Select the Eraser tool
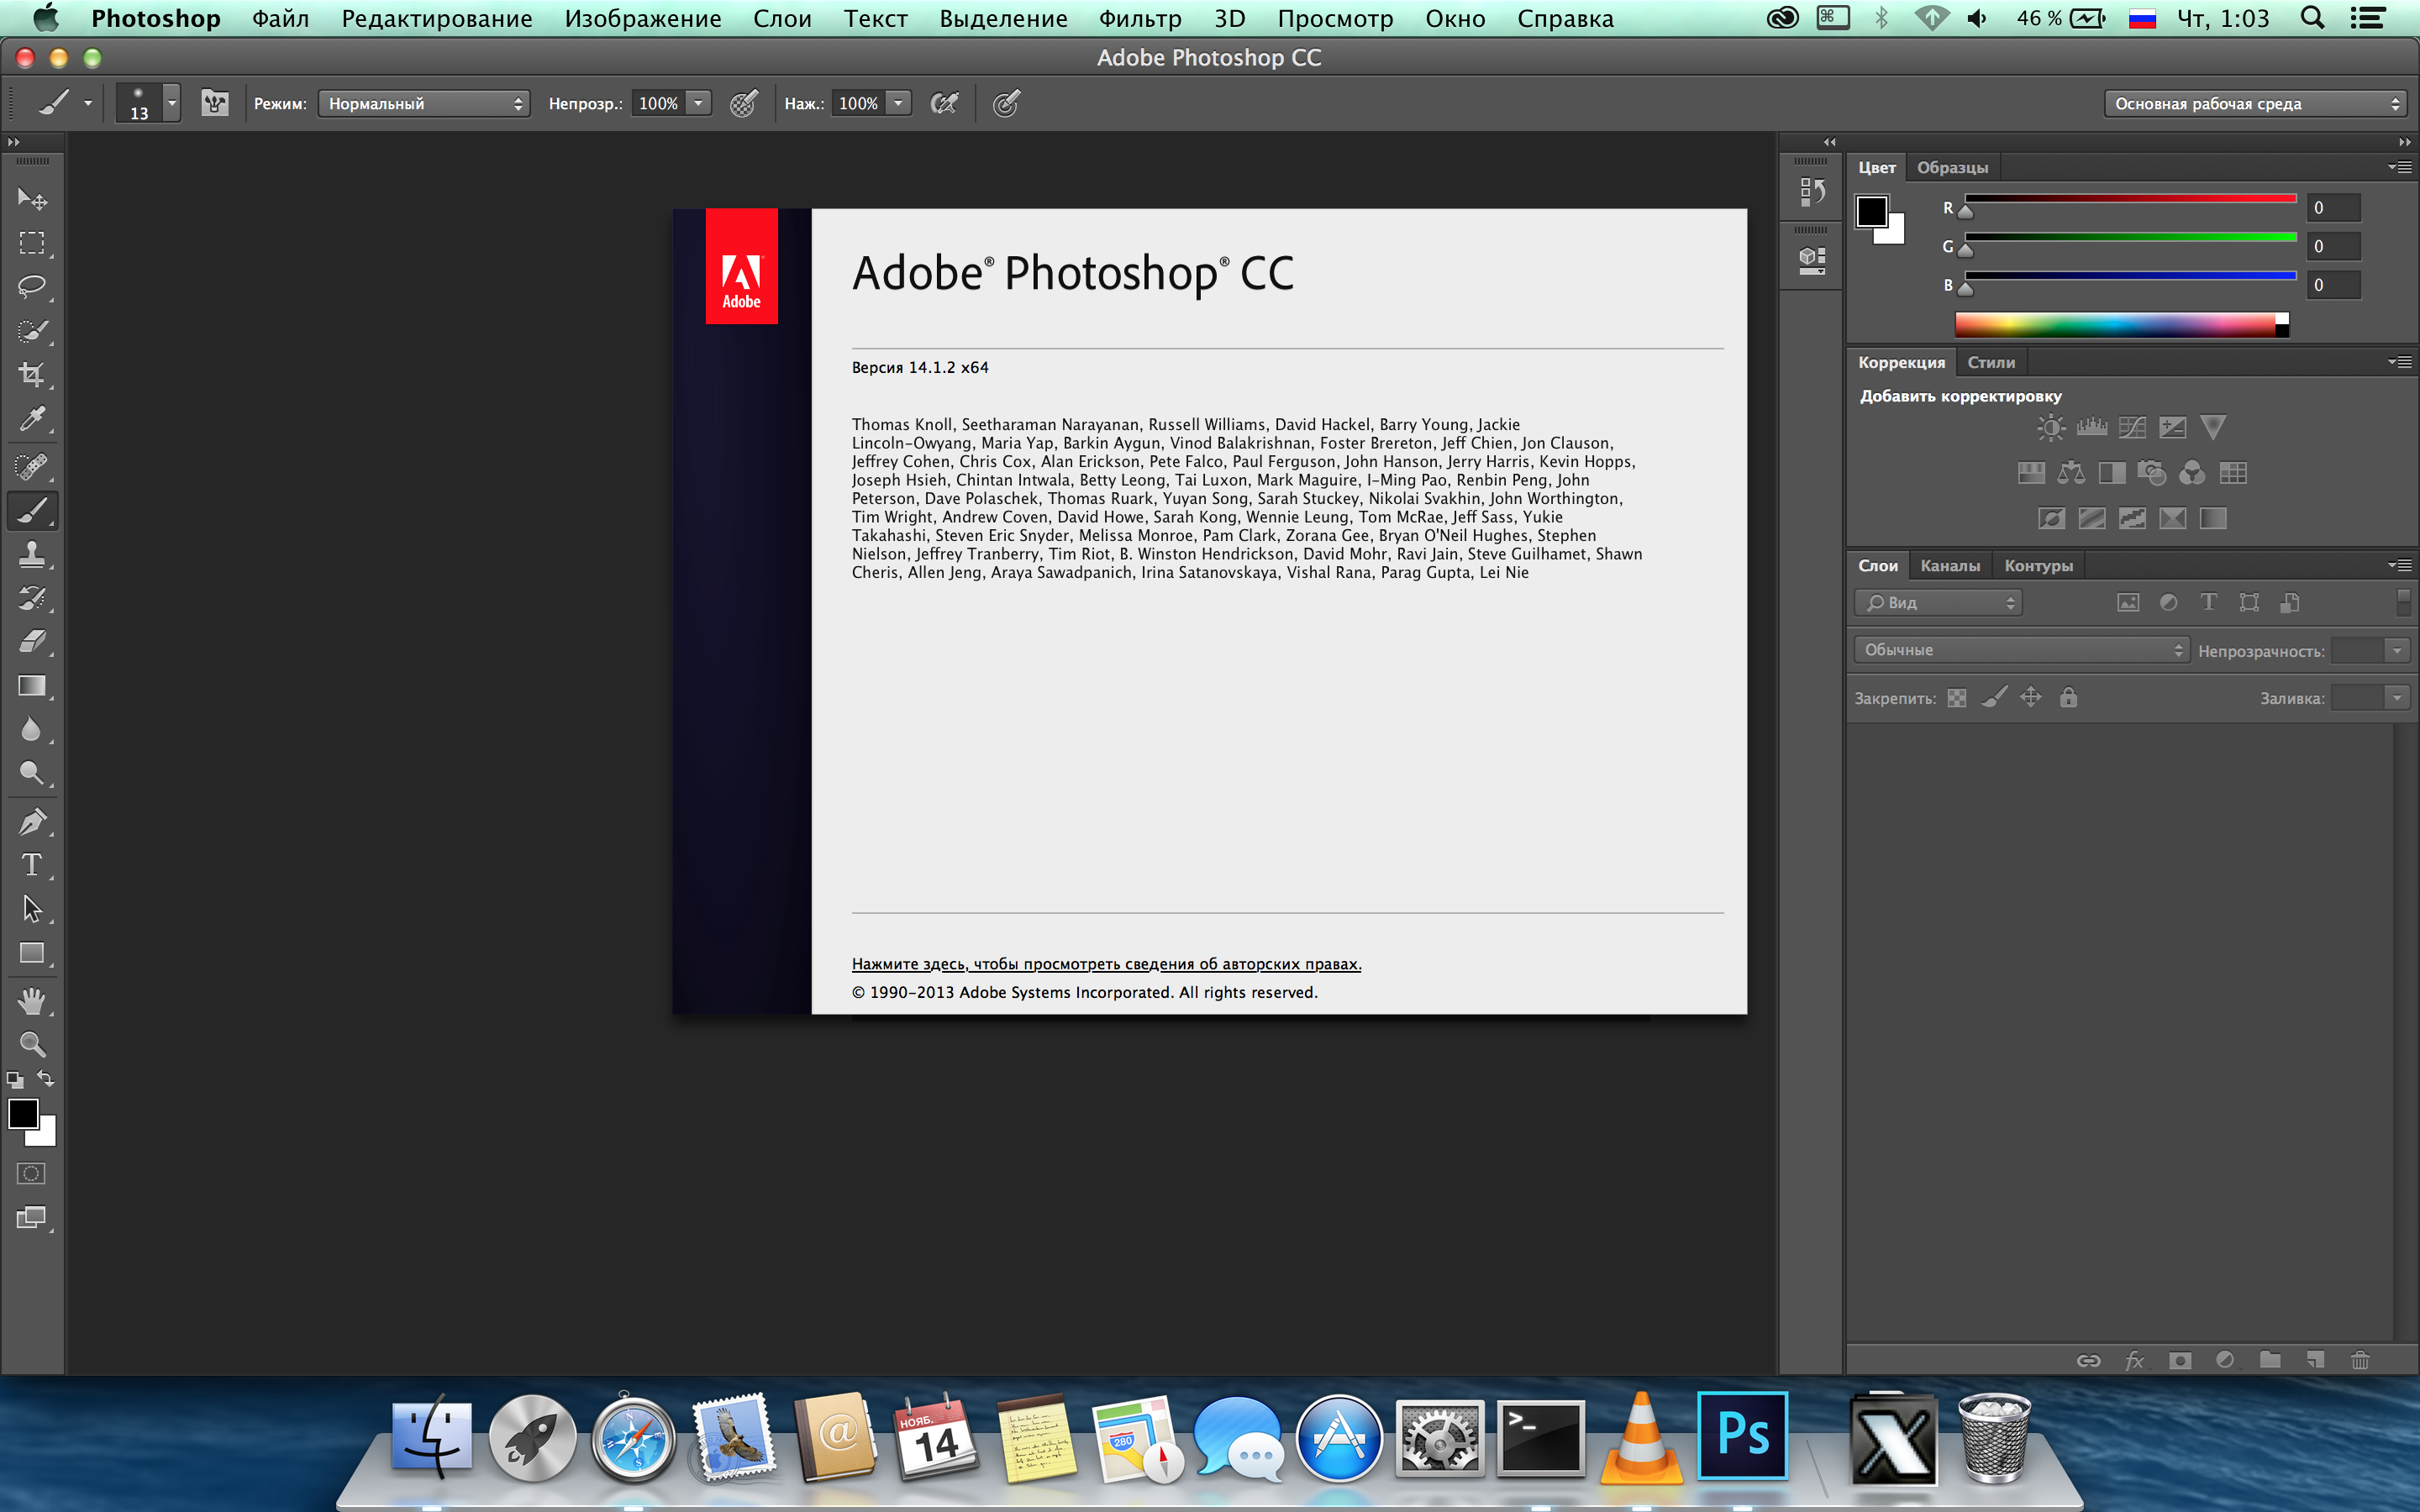Image resolution: width=2420 pixels, height=1512 pixels. (x=32, y=642)
